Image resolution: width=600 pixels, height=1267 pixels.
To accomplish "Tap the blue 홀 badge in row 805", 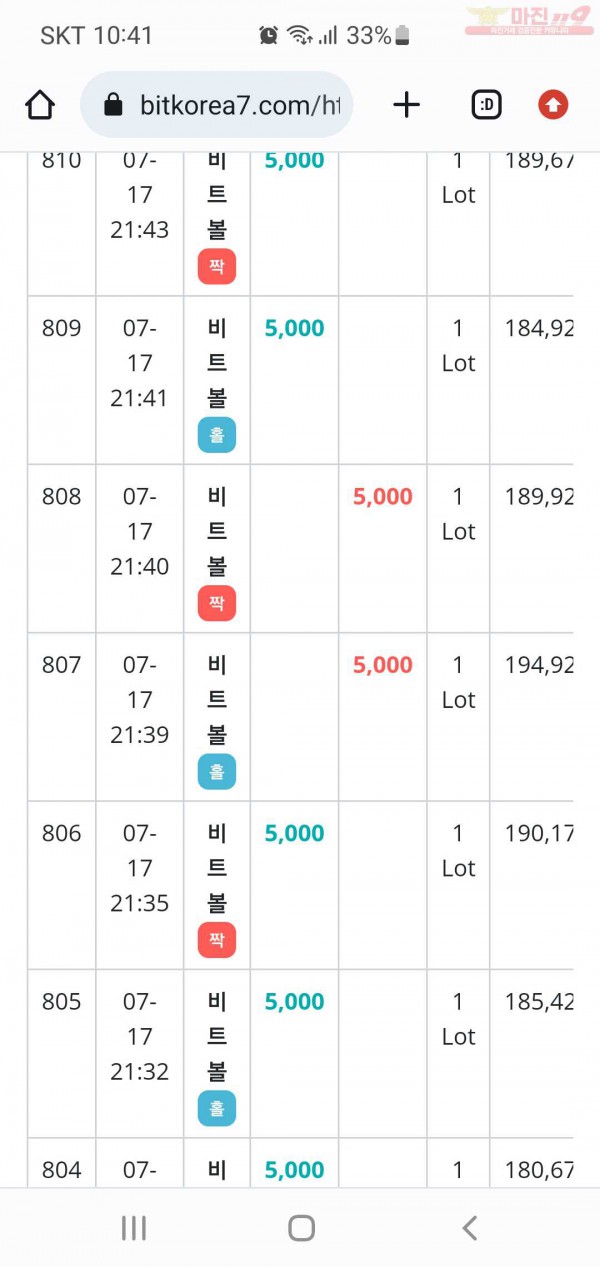I will (217, 1108).
